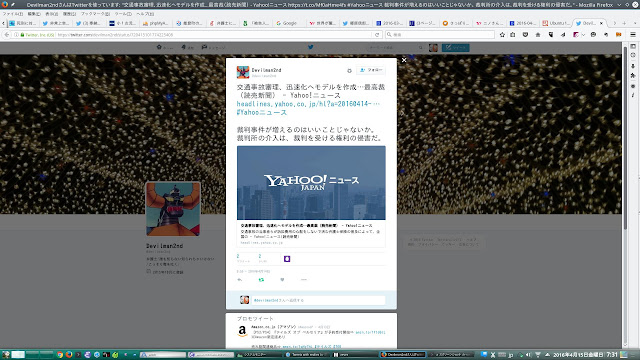The height and width of the screenshot is (360, 640).
Task: Open the 編集 menu
Action: [x=34, y=14]
